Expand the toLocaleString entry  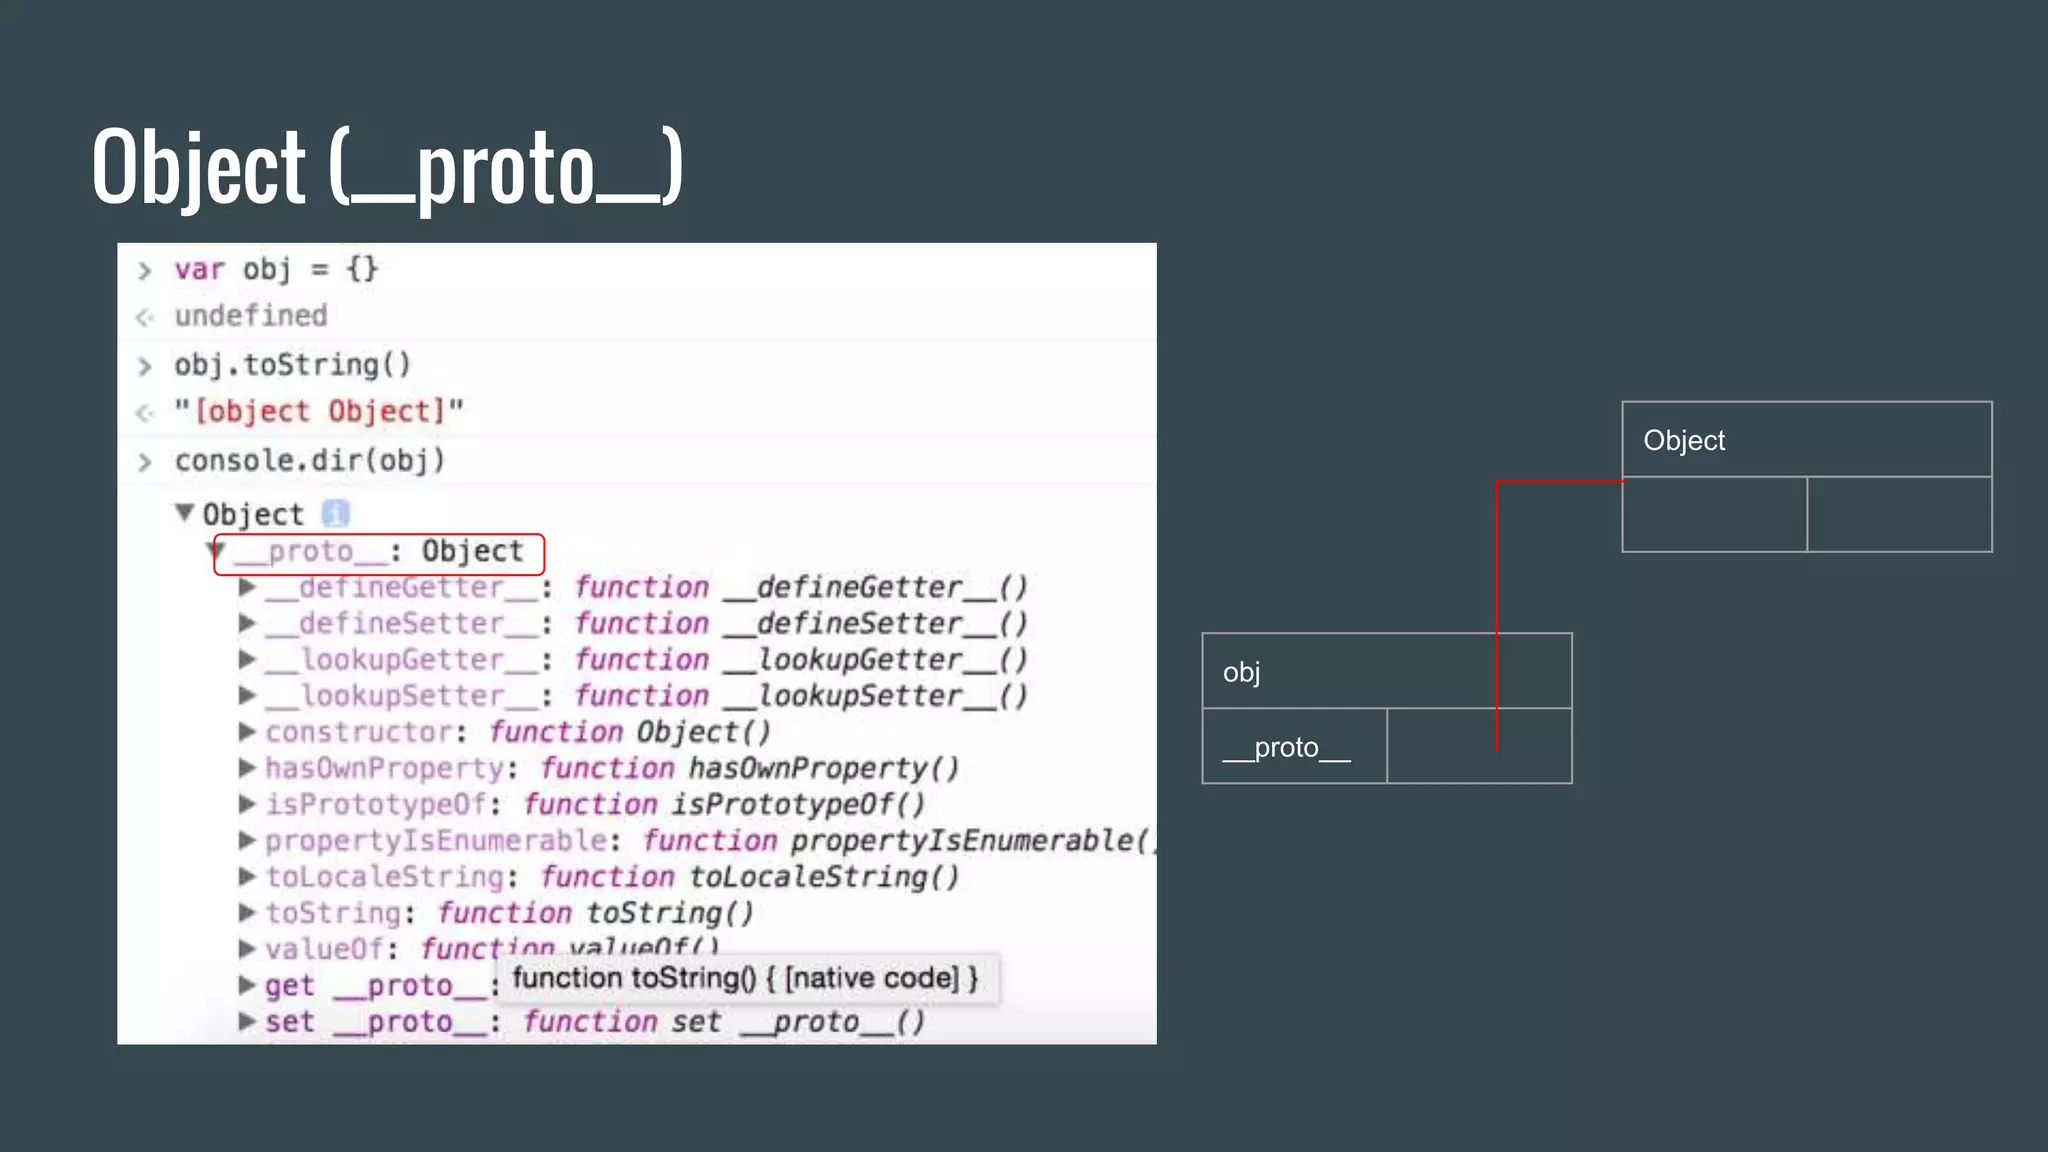pyautogui.click(x=247, y=876)
